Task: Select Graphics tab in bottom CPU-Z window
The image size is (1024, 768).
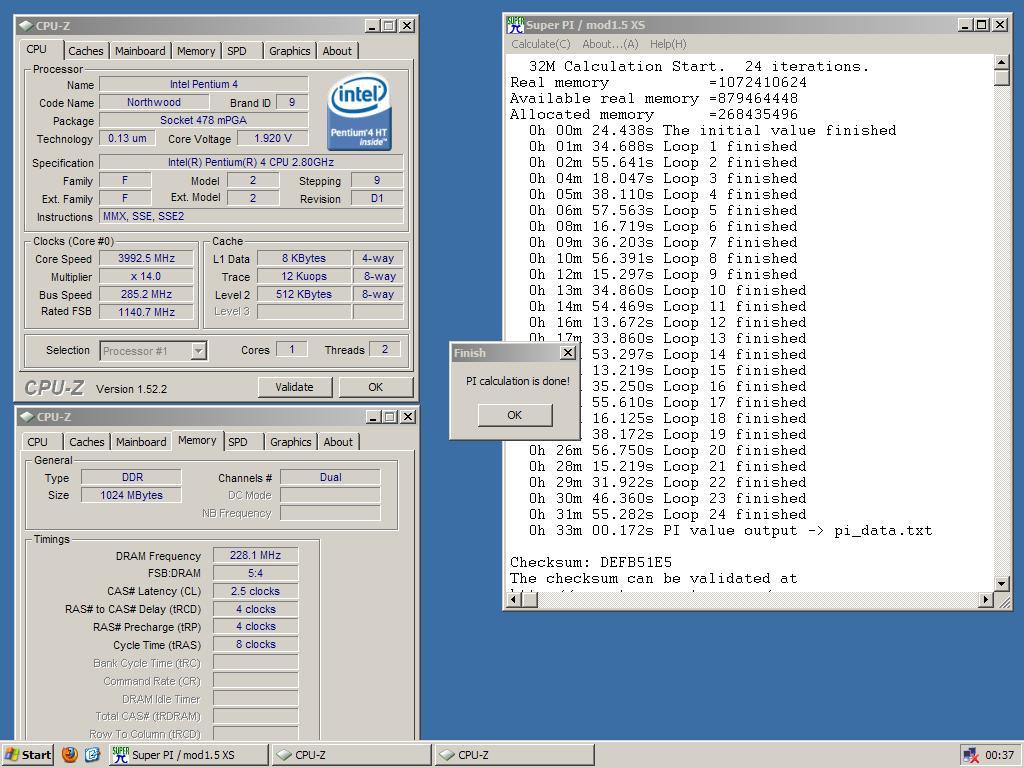Action: tap(291, 442)
